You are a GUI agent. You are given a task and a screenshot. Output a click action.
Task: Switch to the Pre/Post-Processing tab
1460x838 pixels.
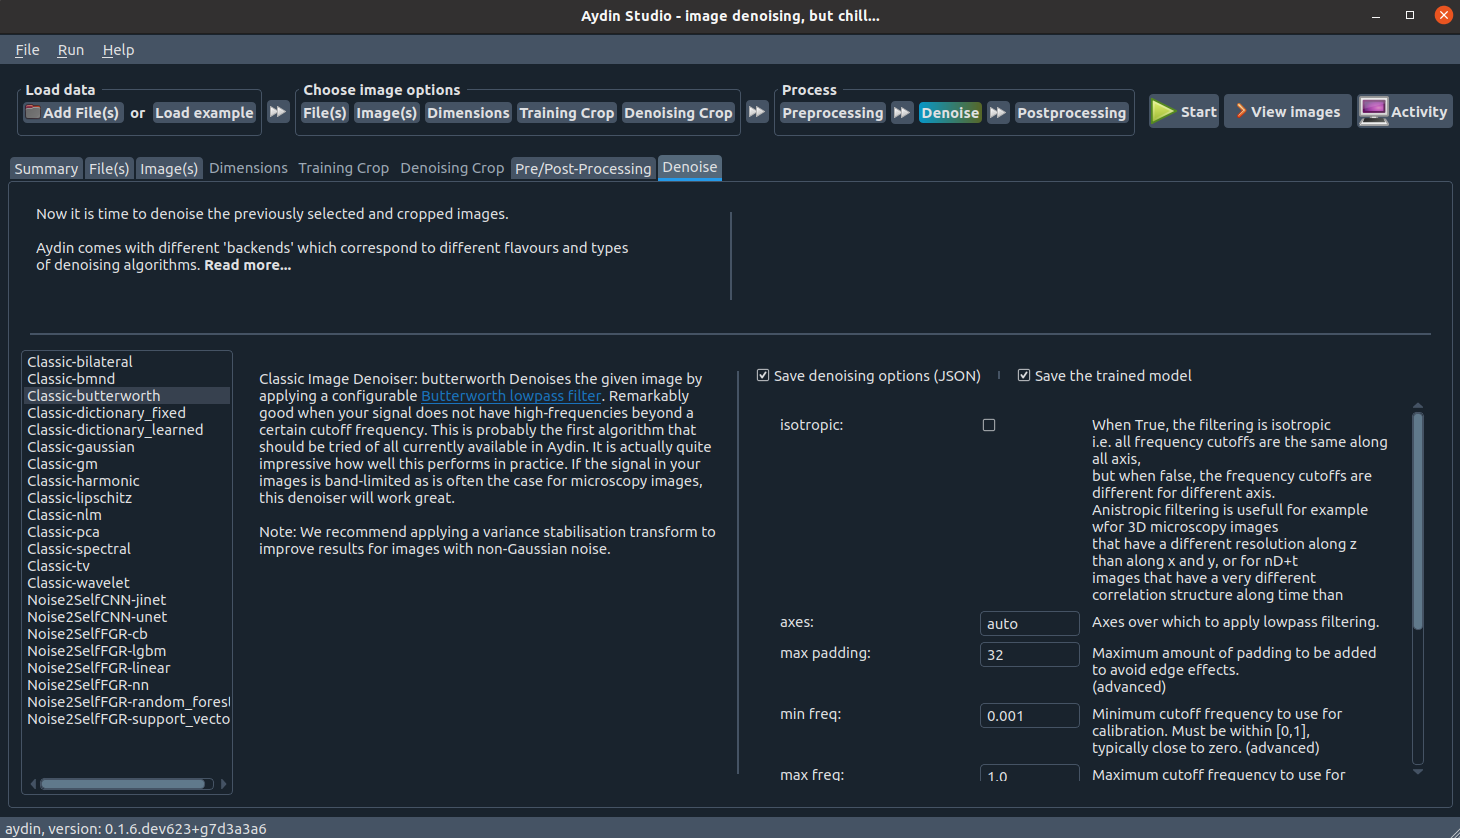(583, 168)
